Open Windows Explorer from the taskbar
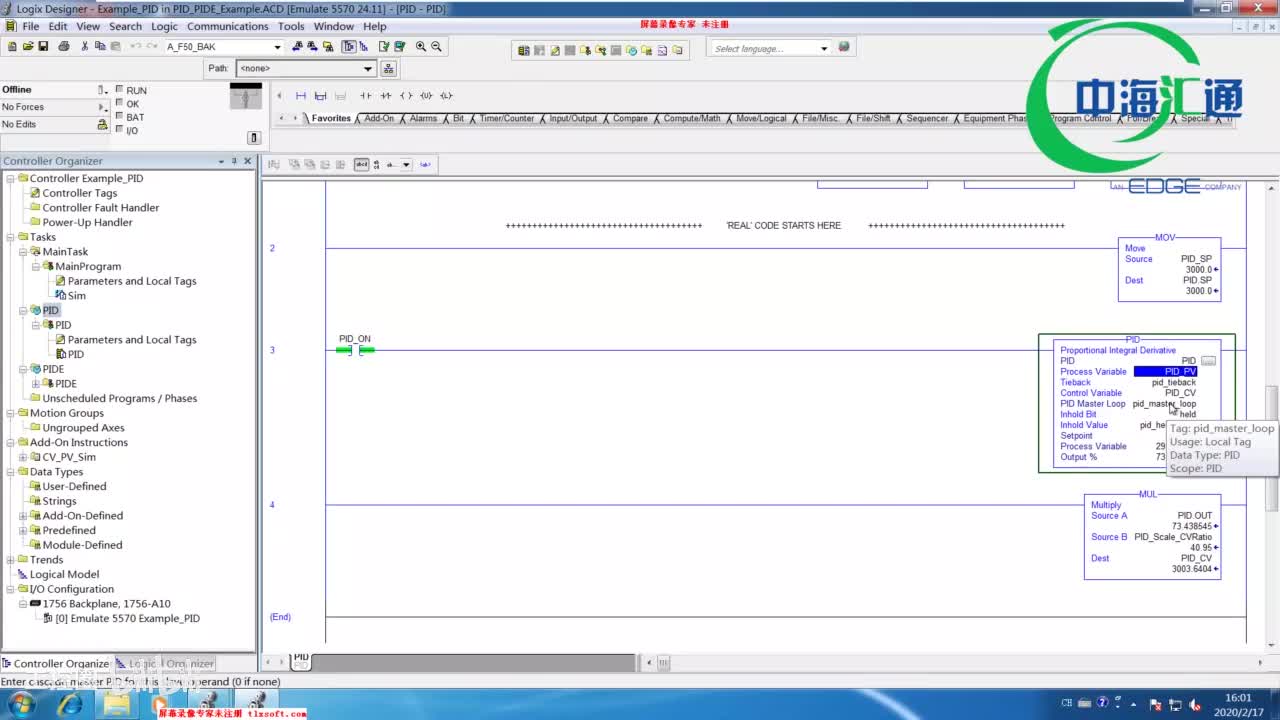Screen dimensions: 1280x720 (x=117, y=704)
